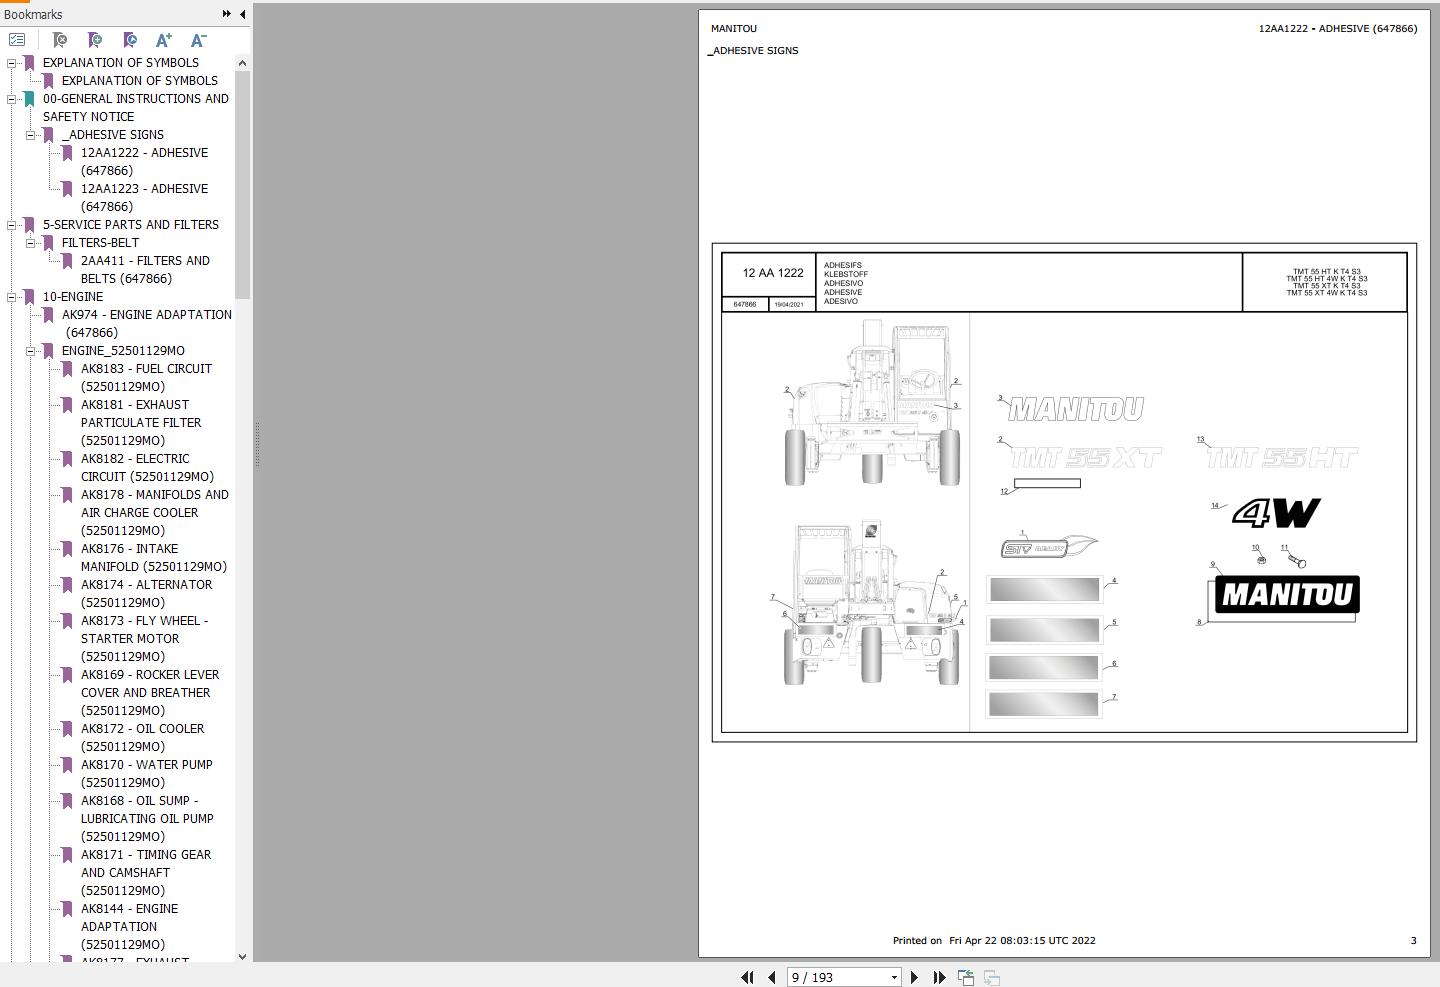The height and width of the screenshot is (987, 1440).
Task: Open the EXPLANATION OF SYMBOLS child bookmark
Action: (x=139, y=81)
